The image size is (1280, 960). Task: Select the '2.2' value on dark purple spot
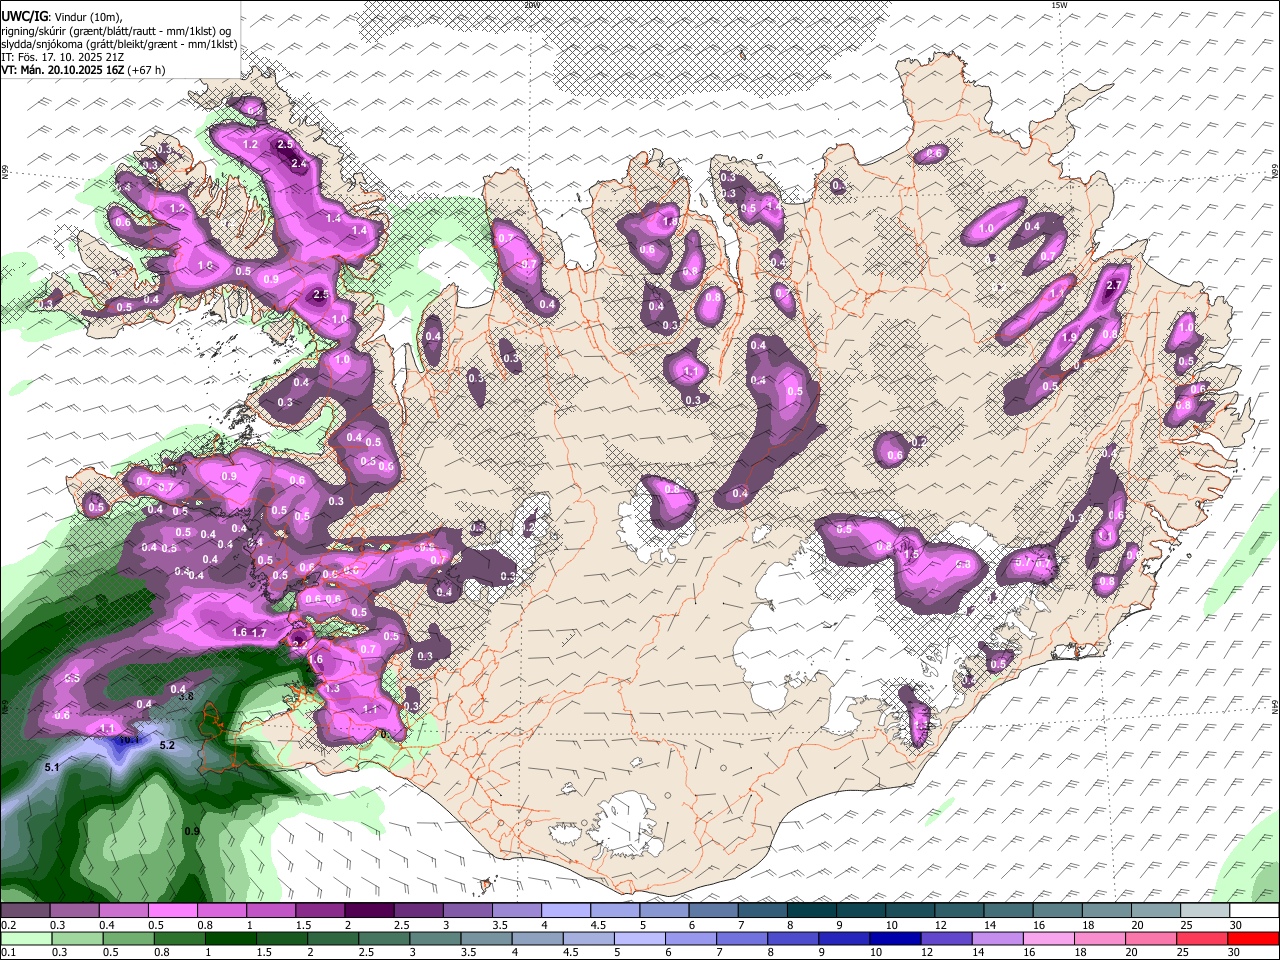tap(299, 643)
